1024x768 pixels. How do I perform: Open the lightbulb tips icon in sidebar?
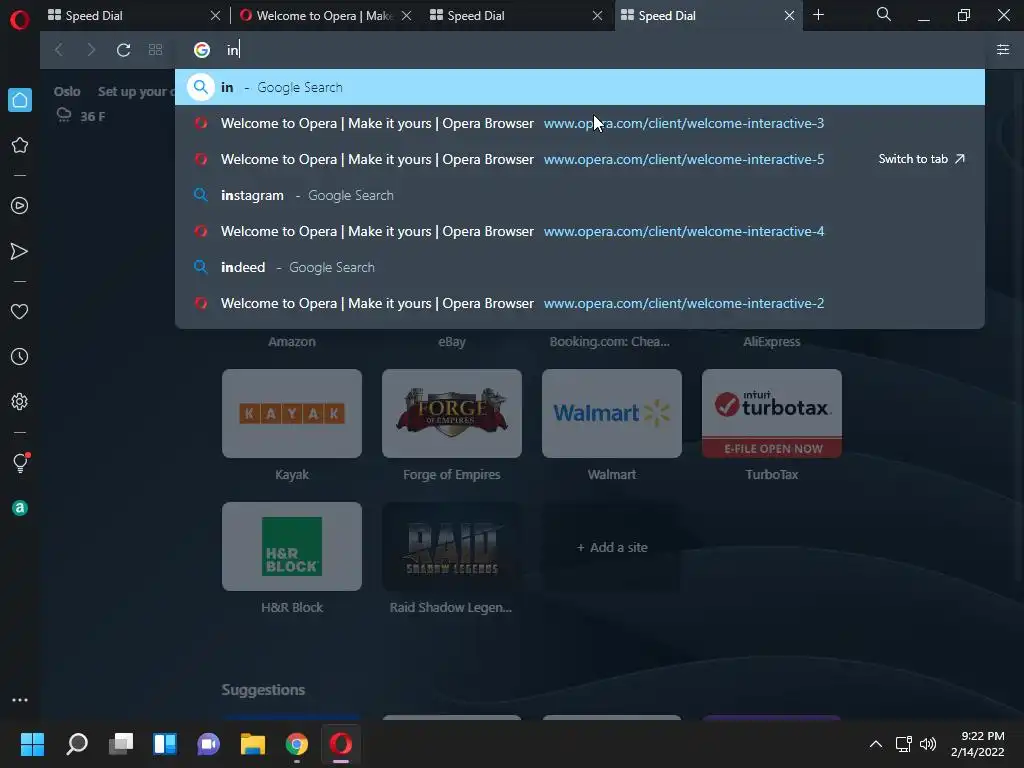[x=20, y=462]
